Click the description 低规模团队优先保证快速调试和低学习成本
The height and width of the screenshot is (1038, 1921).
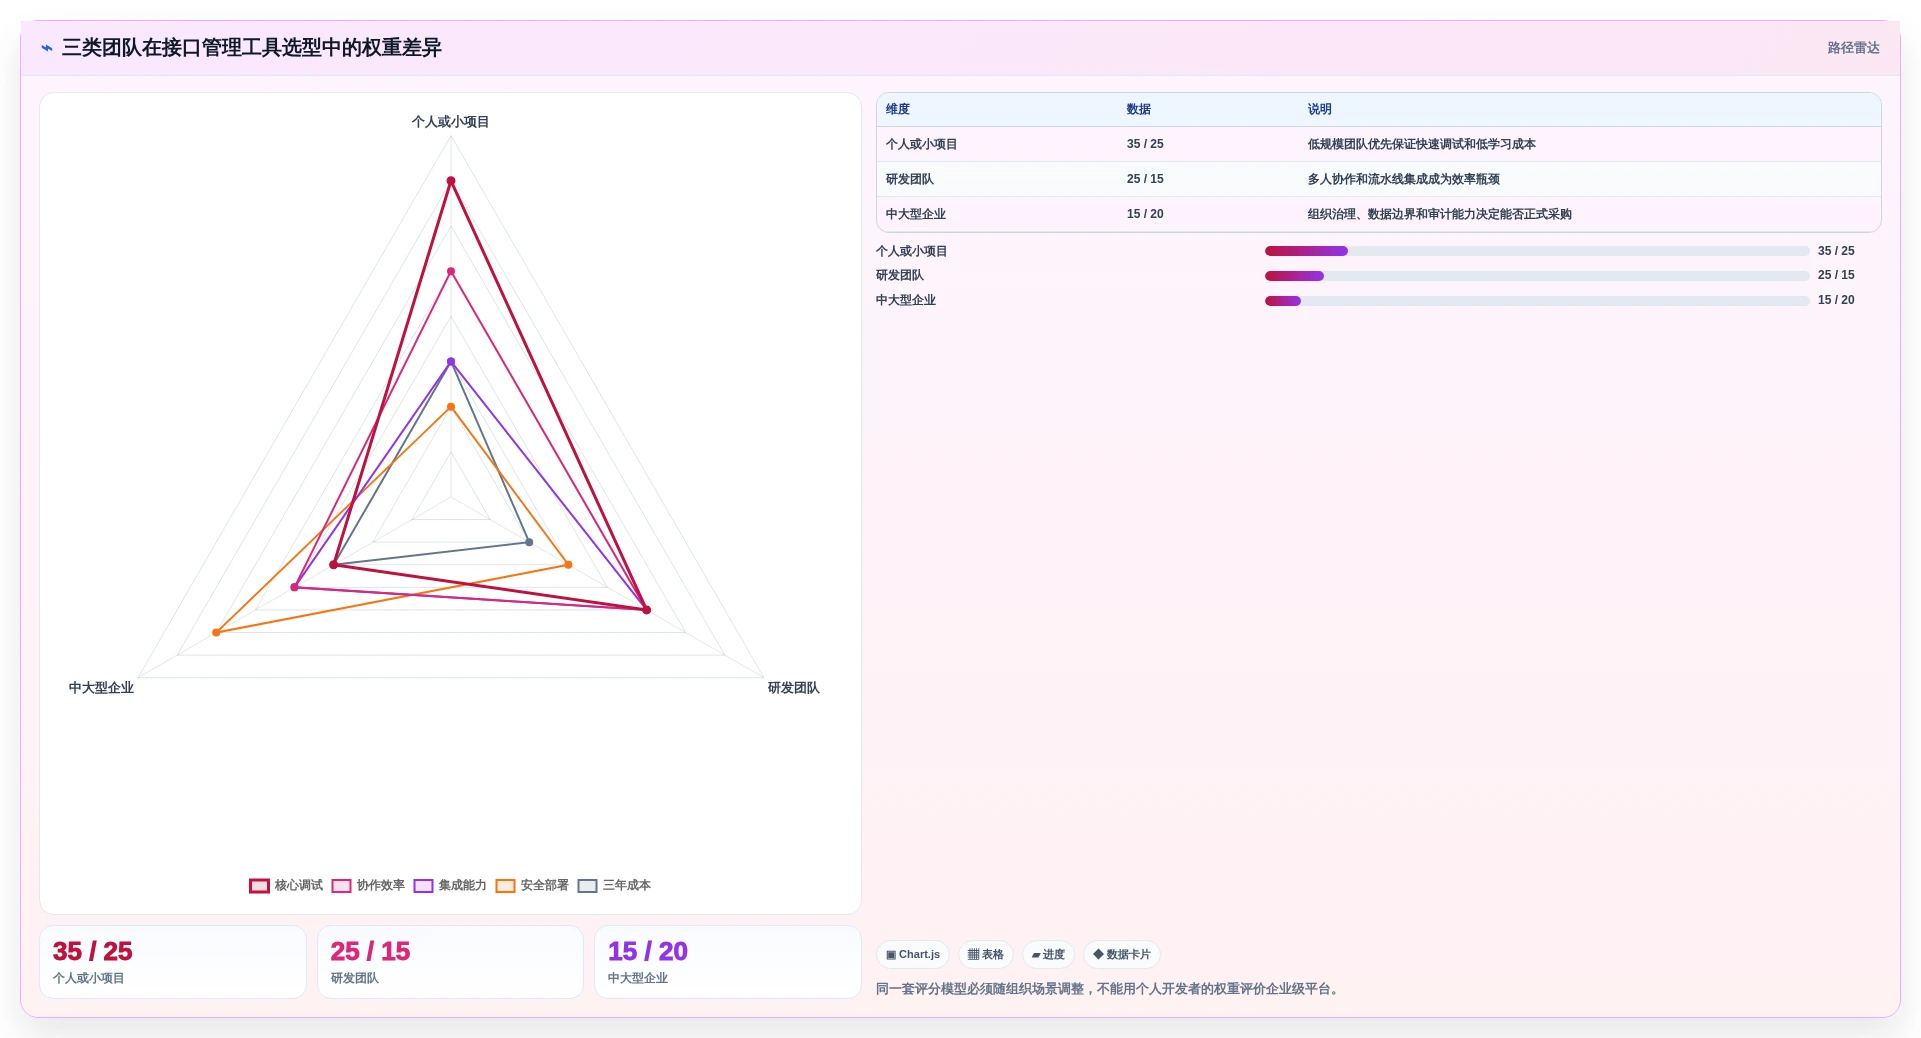(1422, 144)
